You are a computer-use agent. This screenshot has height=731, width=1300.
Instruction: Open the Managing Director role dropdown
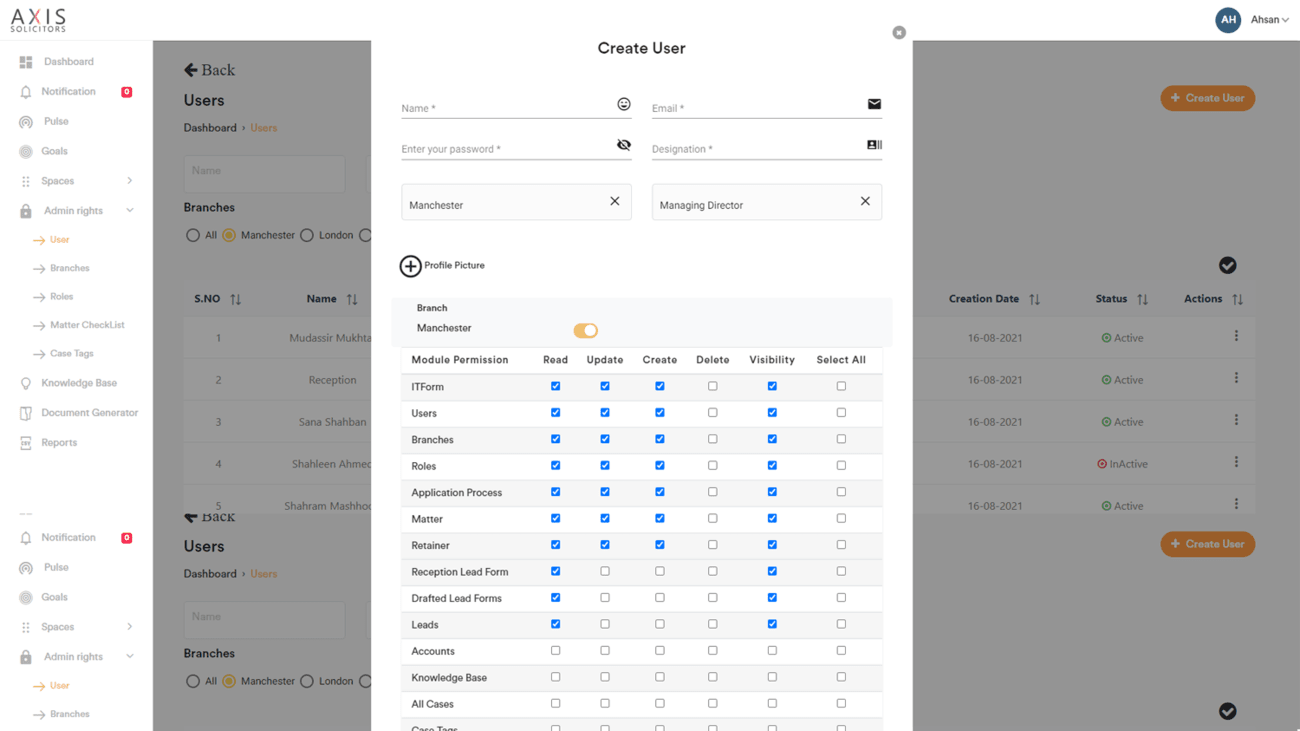pyautogui.click(x=767, y=202)
